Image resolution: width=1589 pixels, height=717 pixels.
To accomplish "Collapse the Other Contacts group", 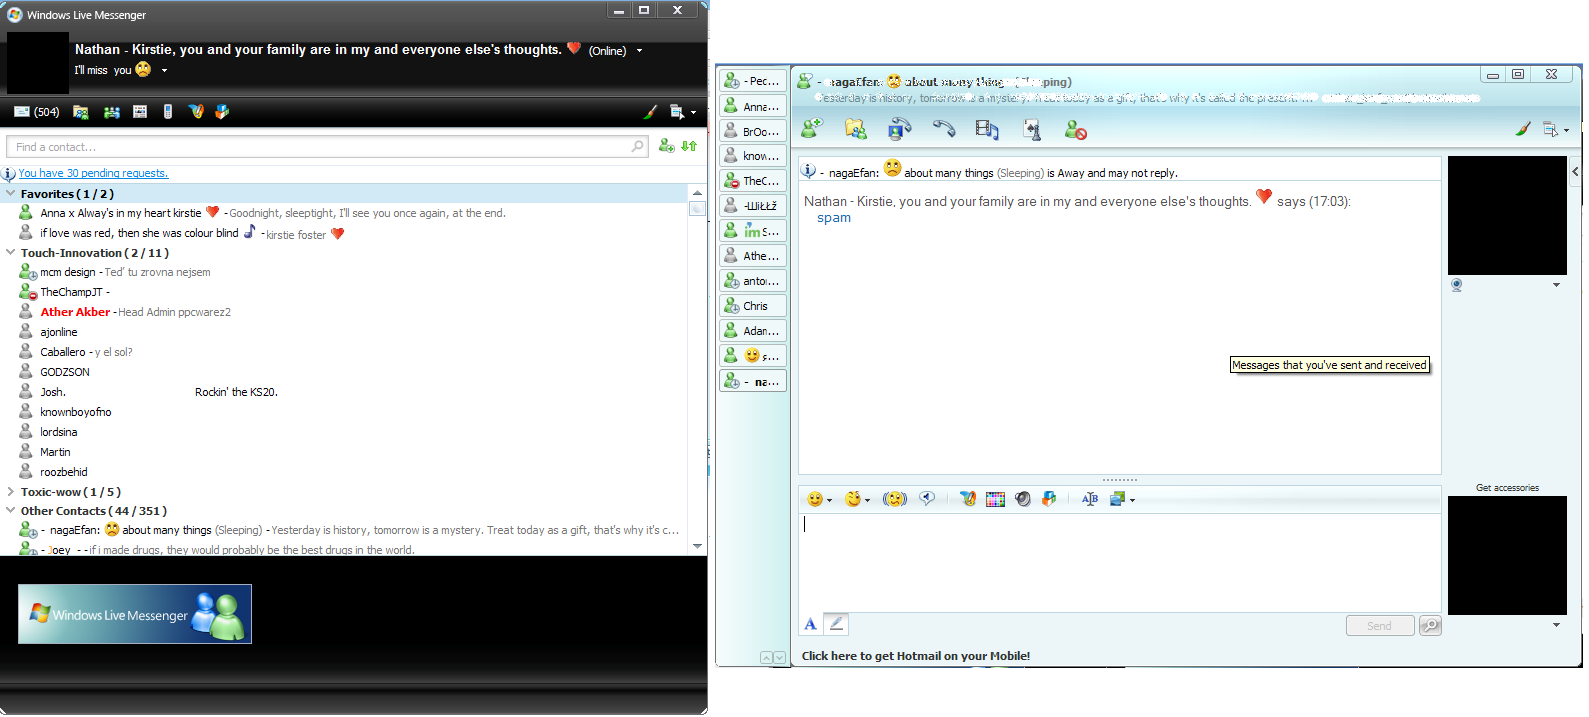I will pyautogui.click(x=11, y=511).
